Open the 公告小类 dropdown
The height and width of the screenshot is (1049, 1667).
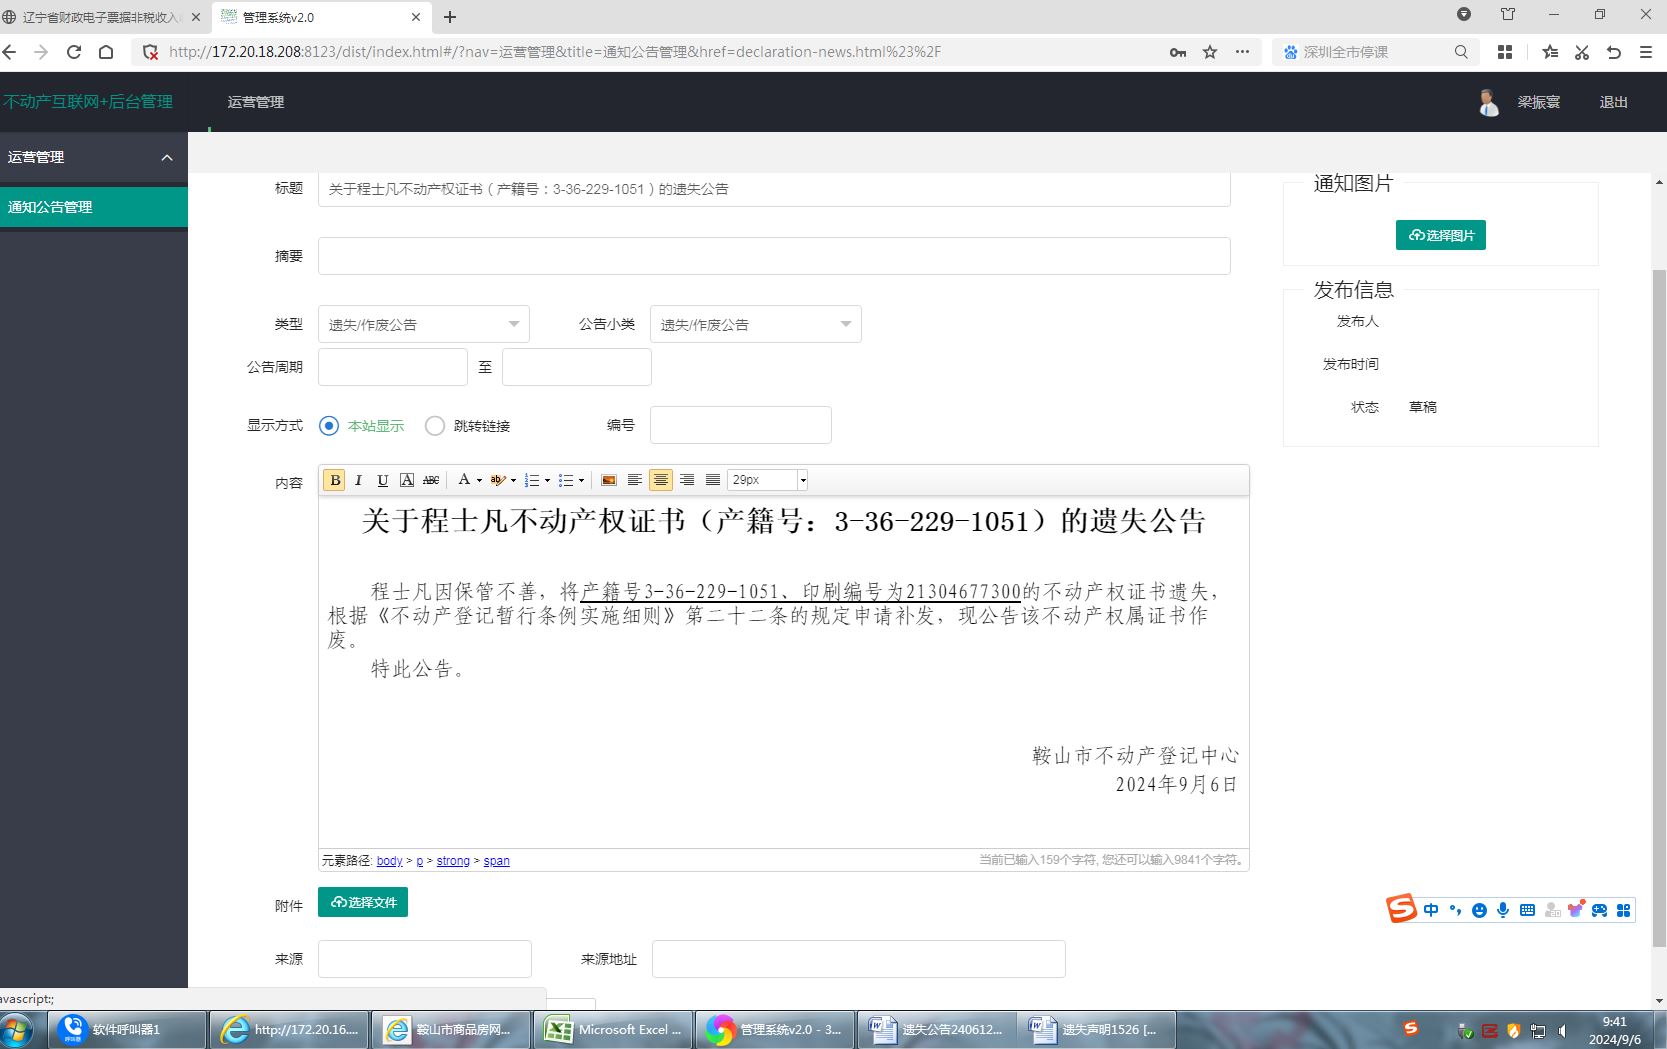[755, 324]
